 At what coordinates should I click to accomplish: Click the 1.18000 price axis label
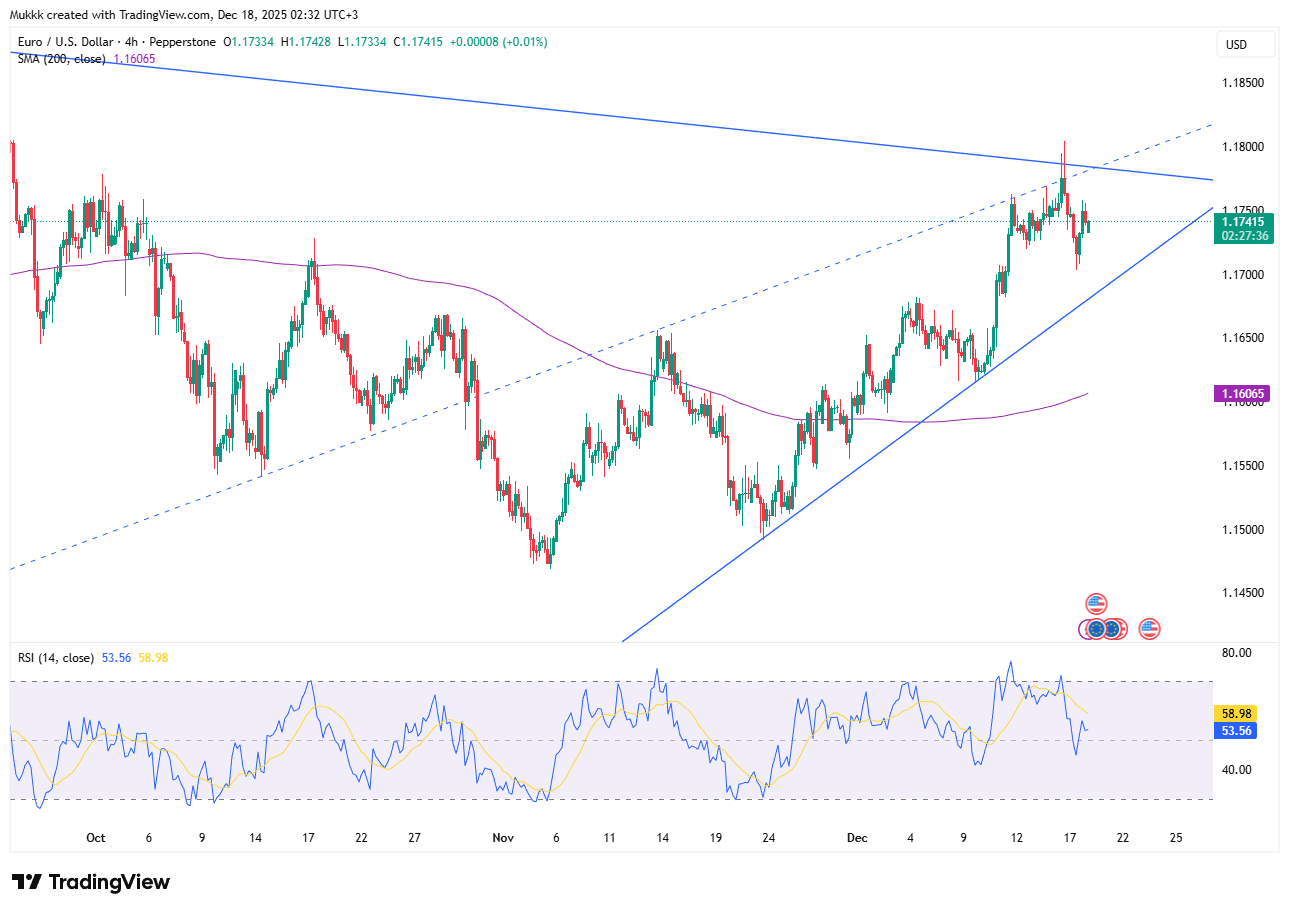[1245, 147]
